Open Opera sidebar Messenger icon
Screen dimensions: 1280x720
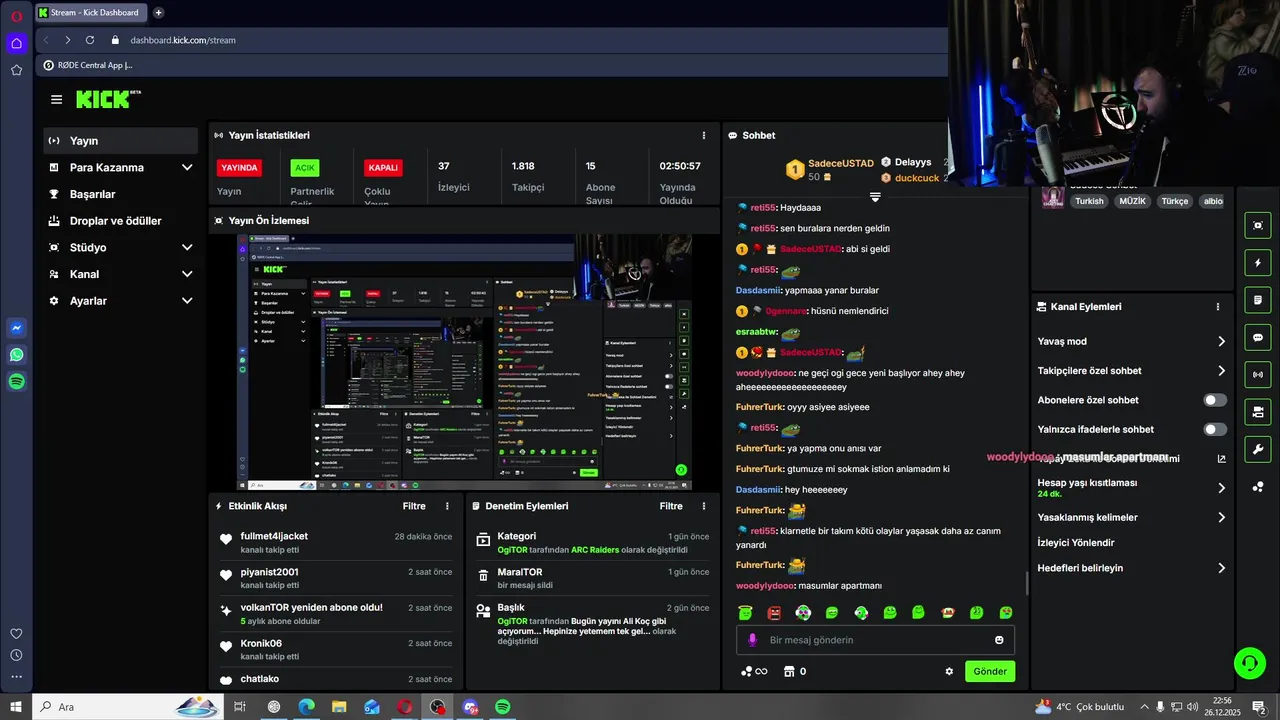coord(17,328)
